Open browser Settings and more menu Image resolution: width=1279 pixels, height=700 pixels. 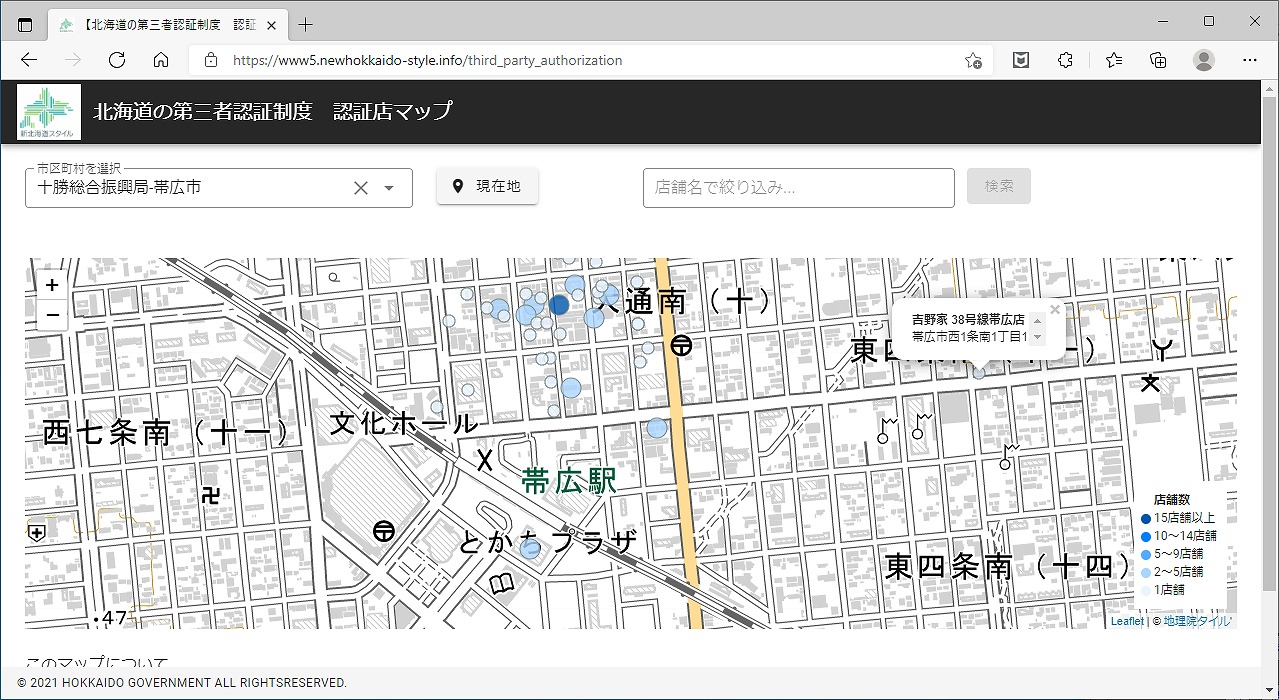1250,60
